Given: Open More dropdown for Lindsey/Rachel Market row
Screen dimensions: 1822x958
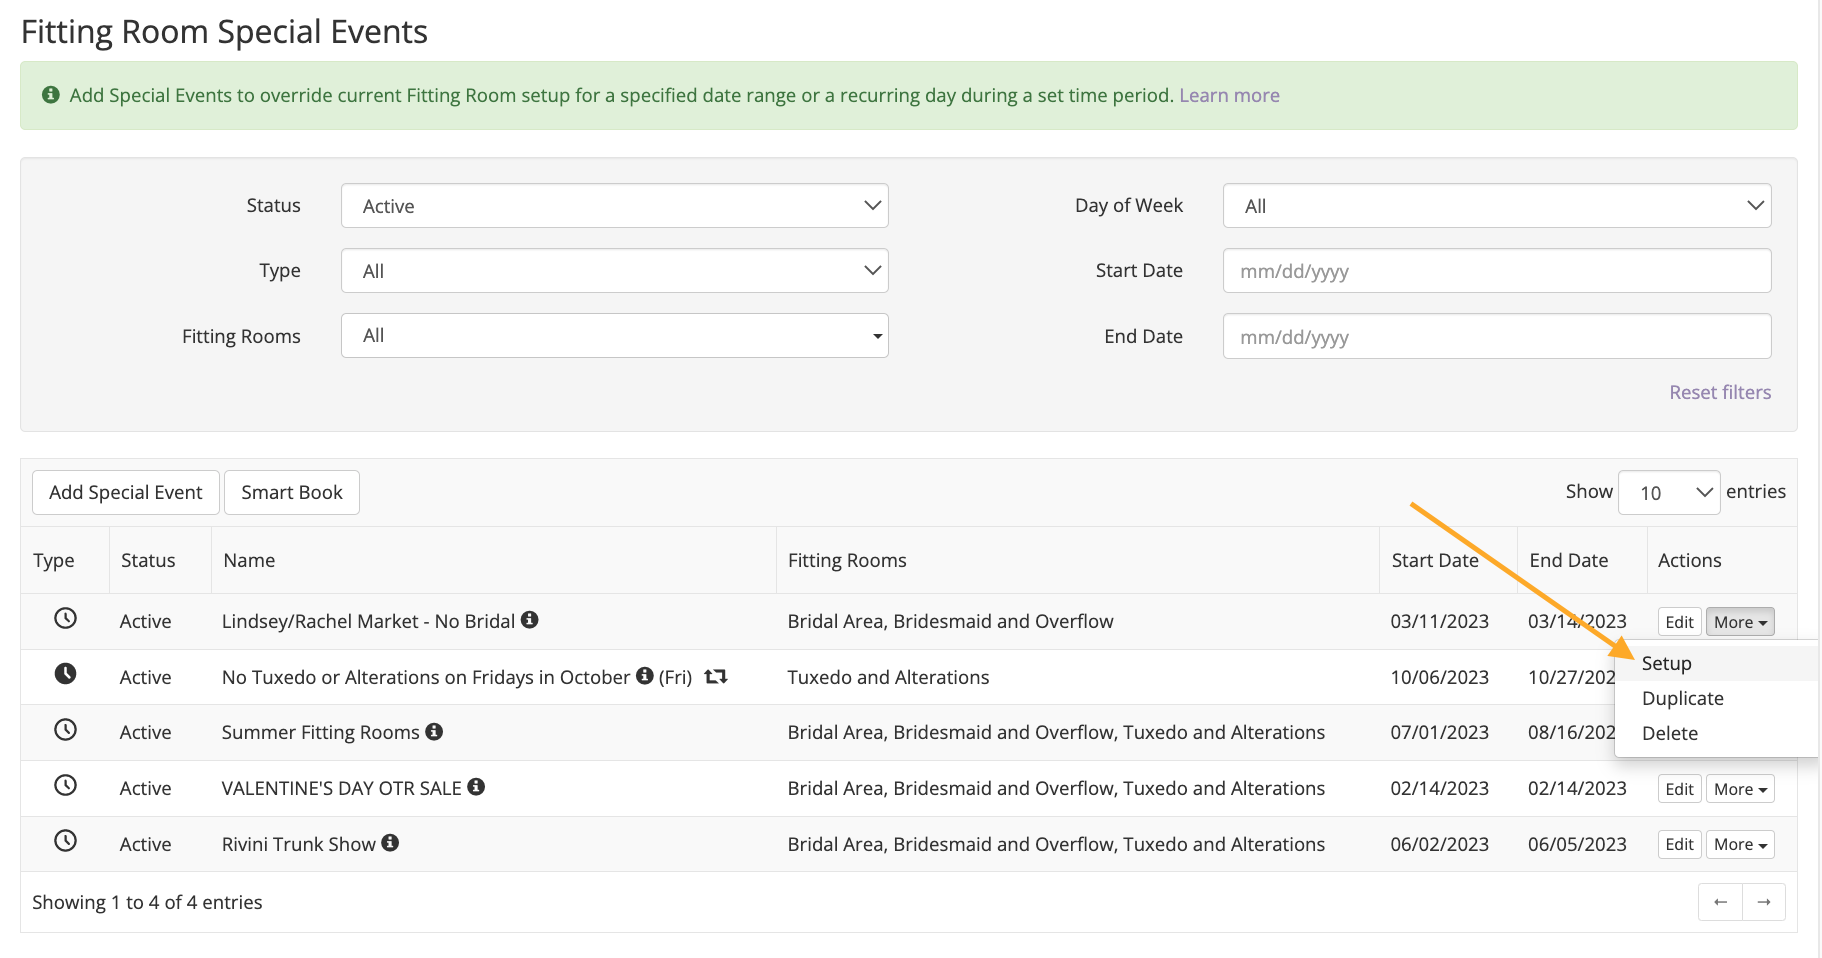Looking at the screenshot, I should point(1740,622).
